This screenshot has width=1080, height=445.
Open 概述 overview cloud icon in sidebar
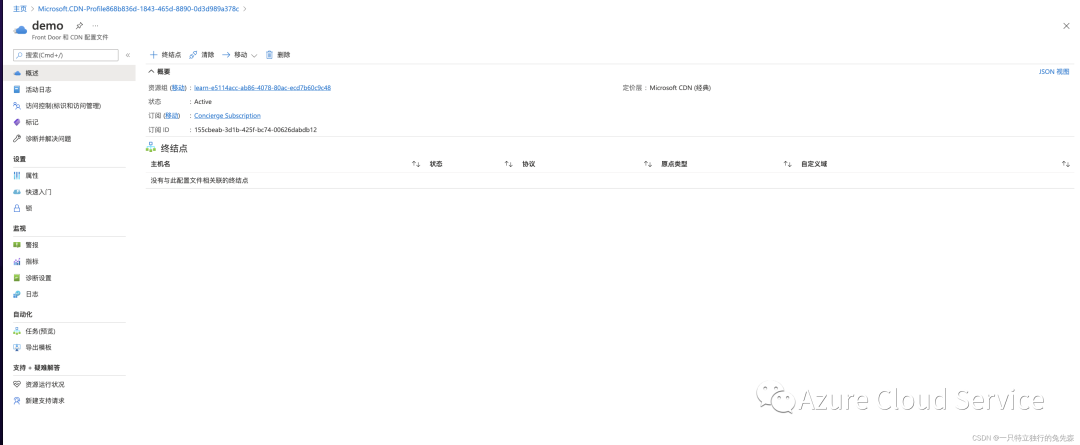[x=17, y=73]
